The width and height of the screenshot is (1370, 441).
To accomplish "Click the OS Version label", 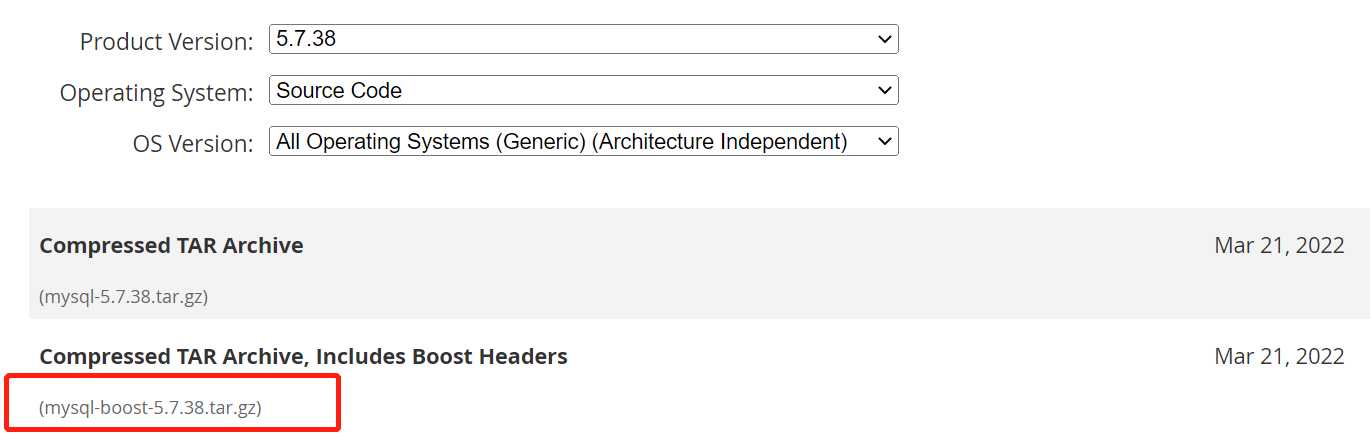I will pyautogui.click(x=194, y=144).
